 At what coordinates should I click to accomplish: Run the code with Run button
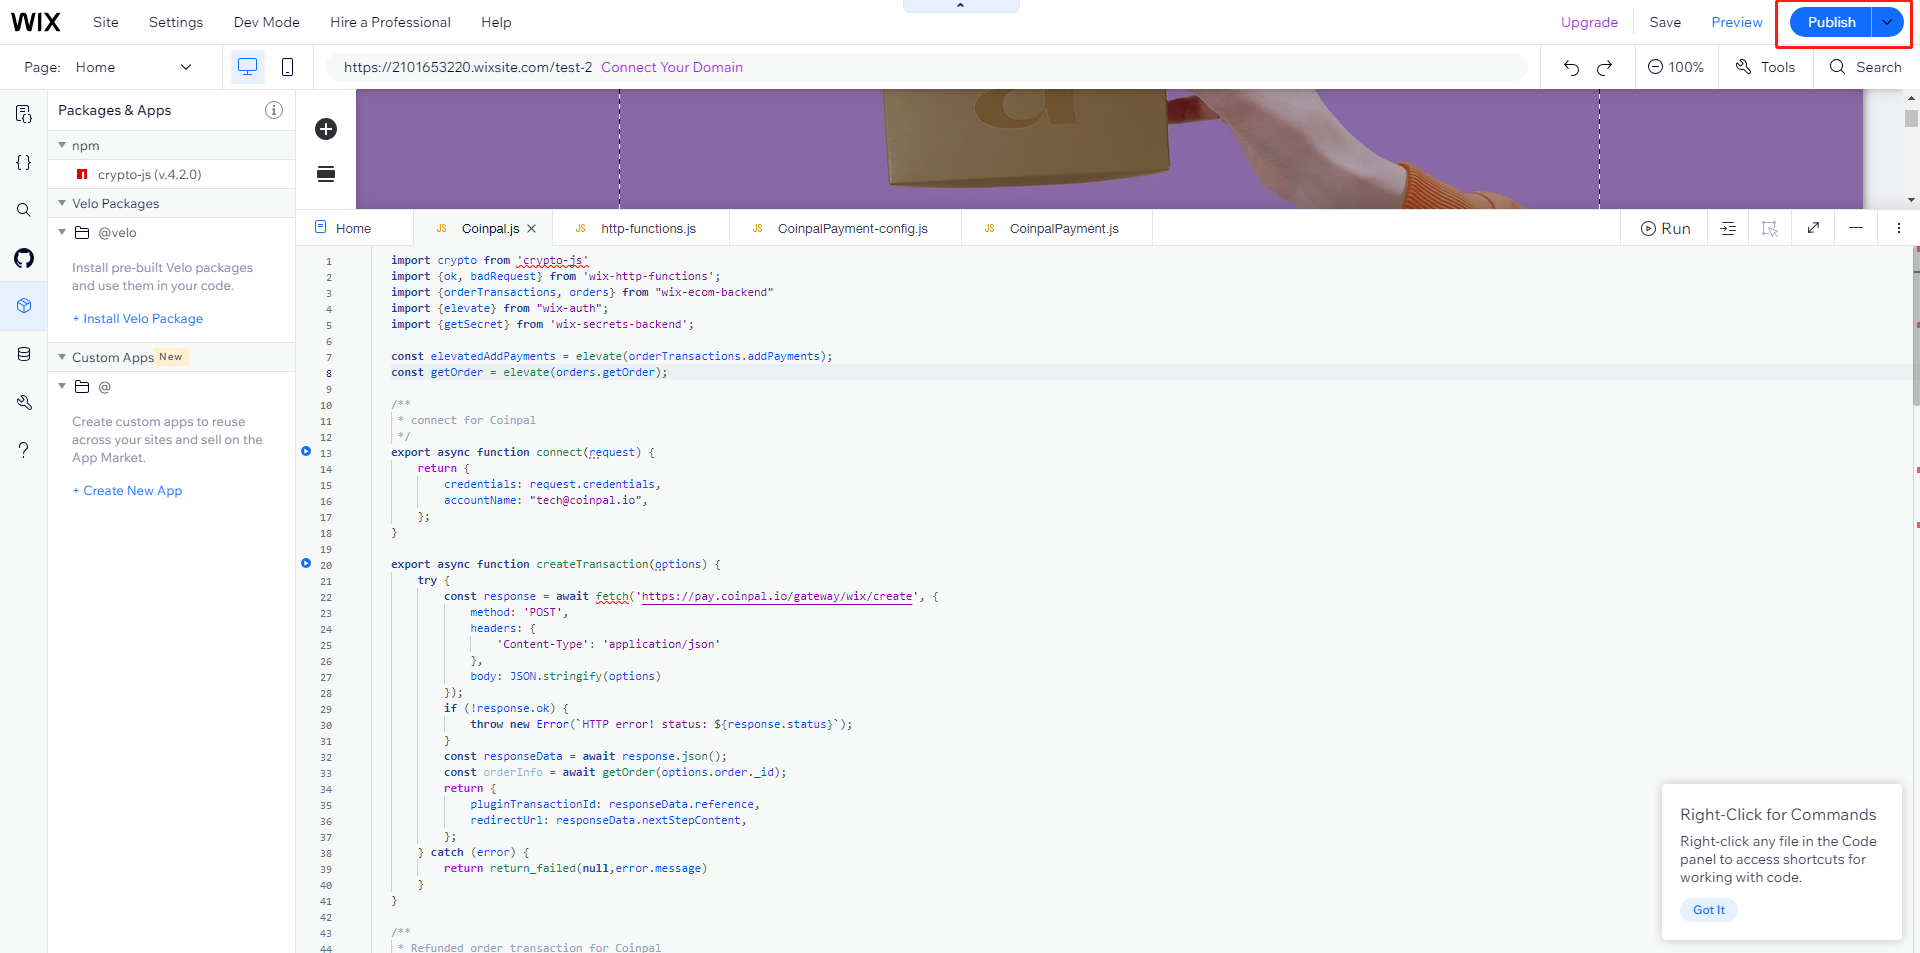[x=1666, y=228]
